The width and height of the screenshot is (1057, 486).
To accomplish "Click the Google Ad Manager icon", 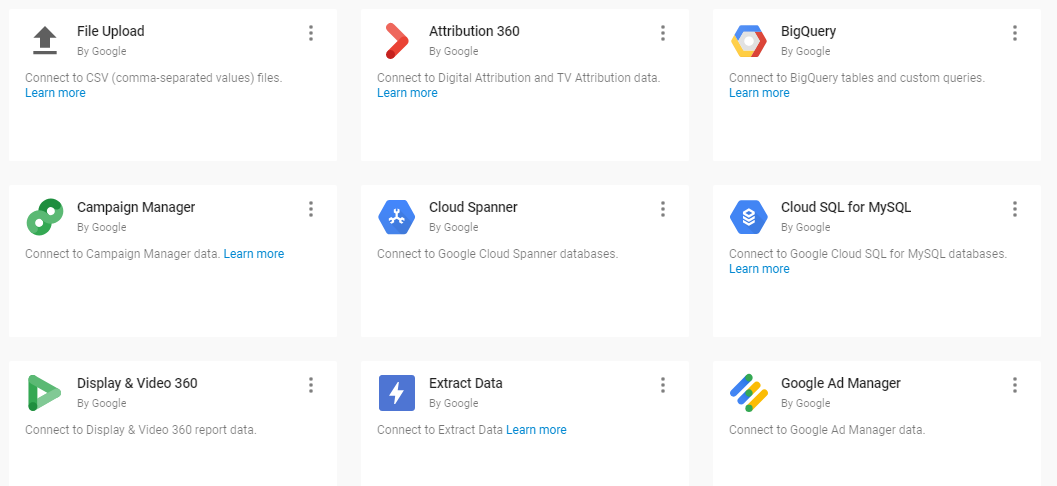I will pyautogui.click(x=748, y=393).
